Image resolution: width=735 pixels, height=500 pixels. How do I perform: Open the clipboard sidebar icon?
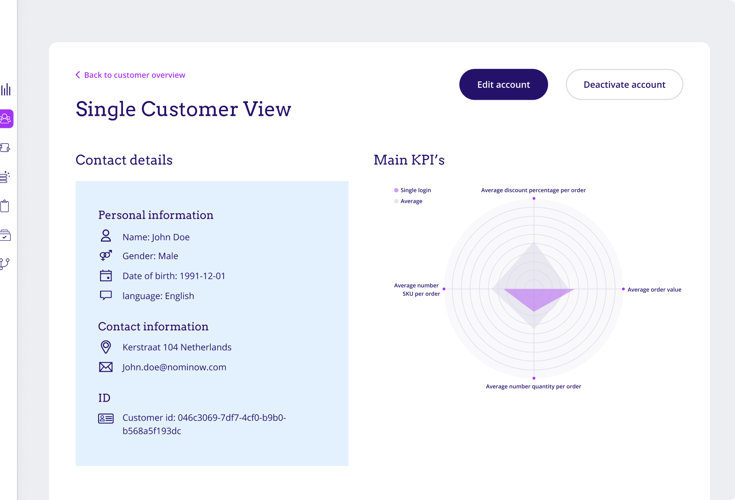point(6,206)
